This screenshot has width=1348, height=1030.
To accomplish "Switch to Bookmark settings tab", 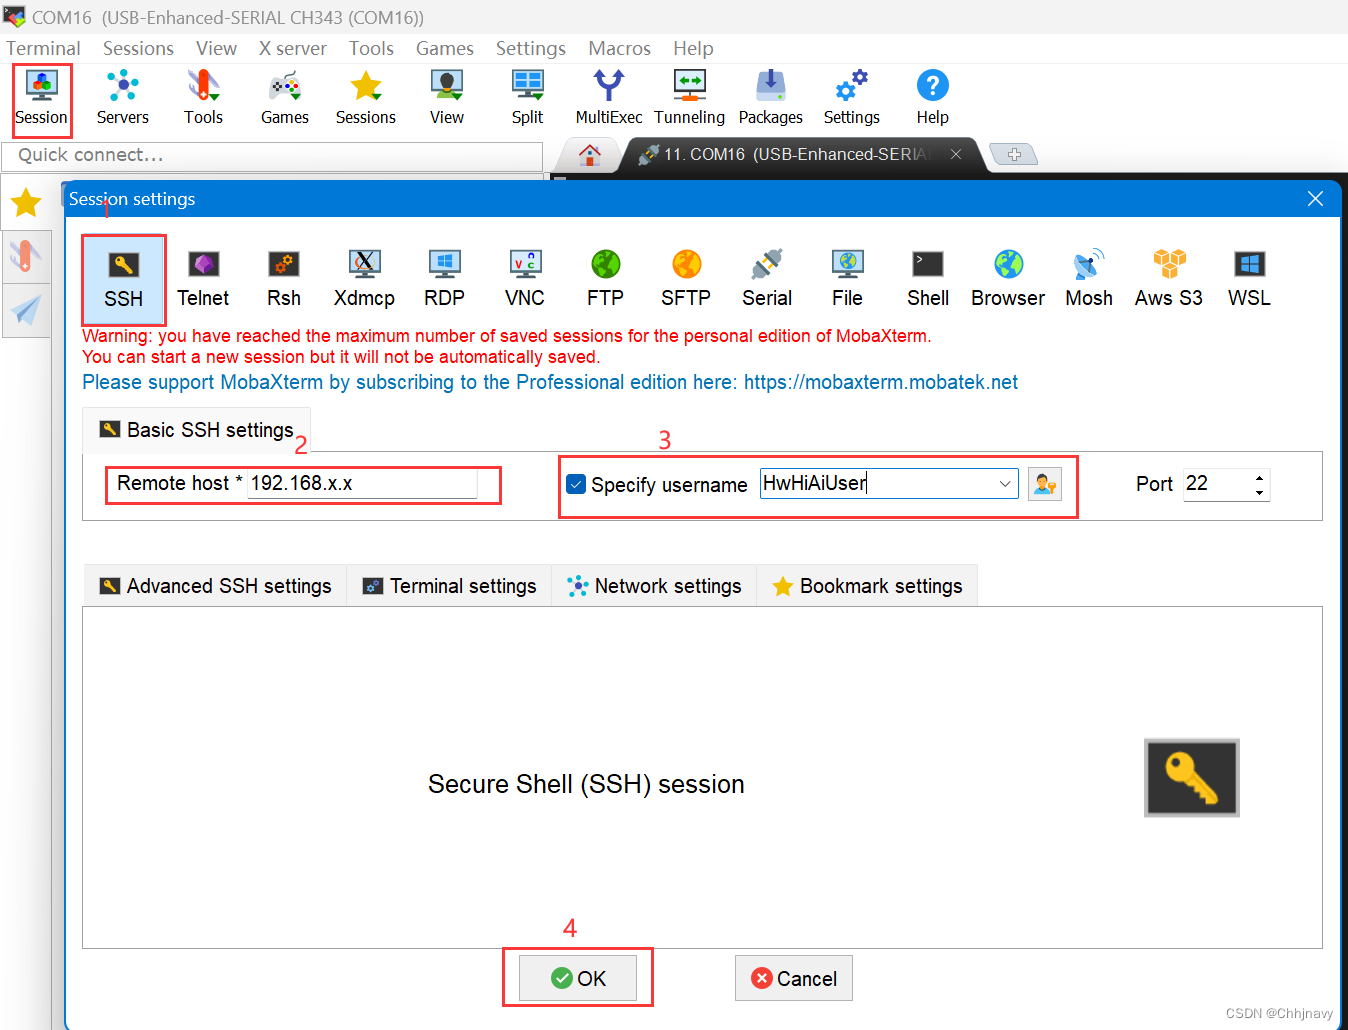I will (x=867, y=586).
